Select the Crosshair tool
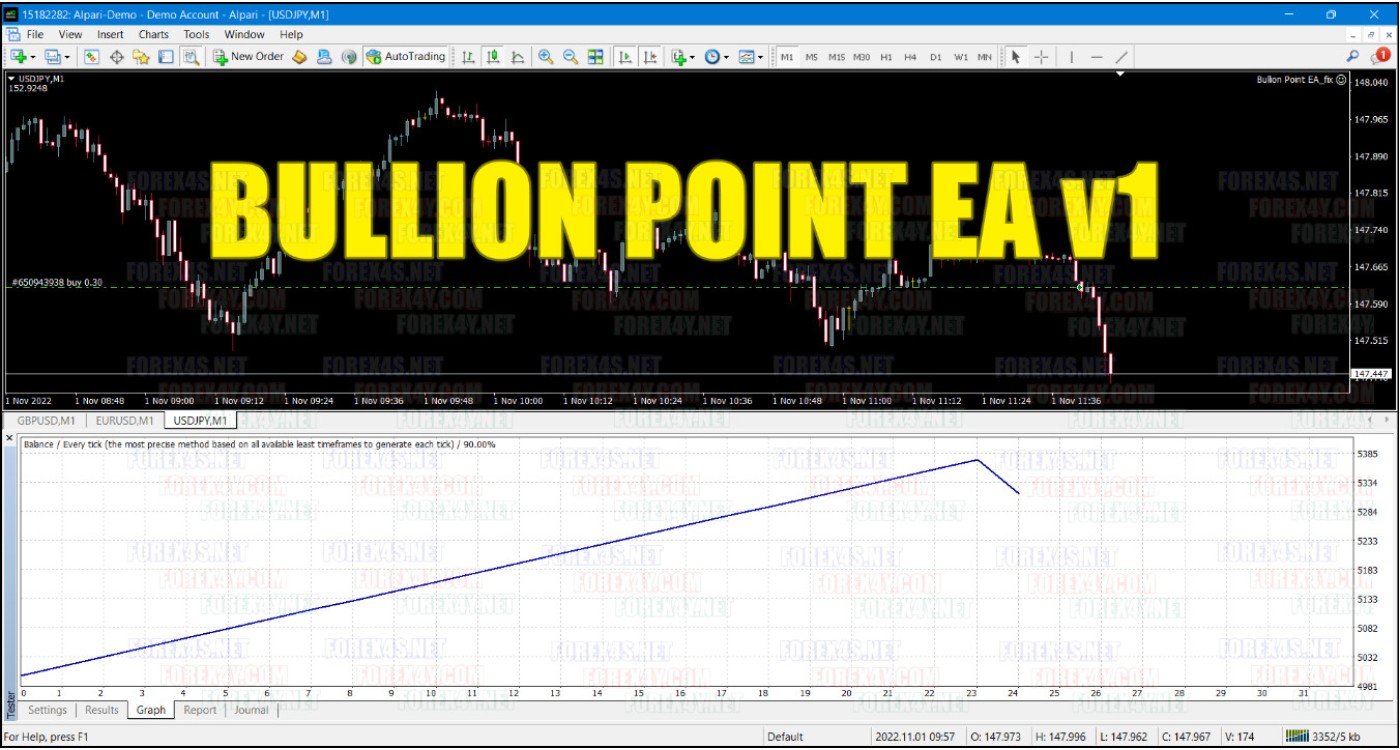 pos(1039,57)
